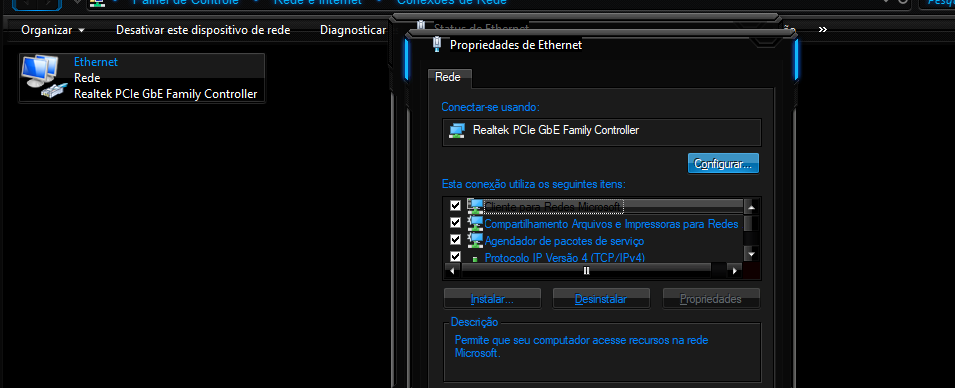
Task: Click the 'Esta conexão utiliza os seguintes itens' label
Action: coord(534,184)
